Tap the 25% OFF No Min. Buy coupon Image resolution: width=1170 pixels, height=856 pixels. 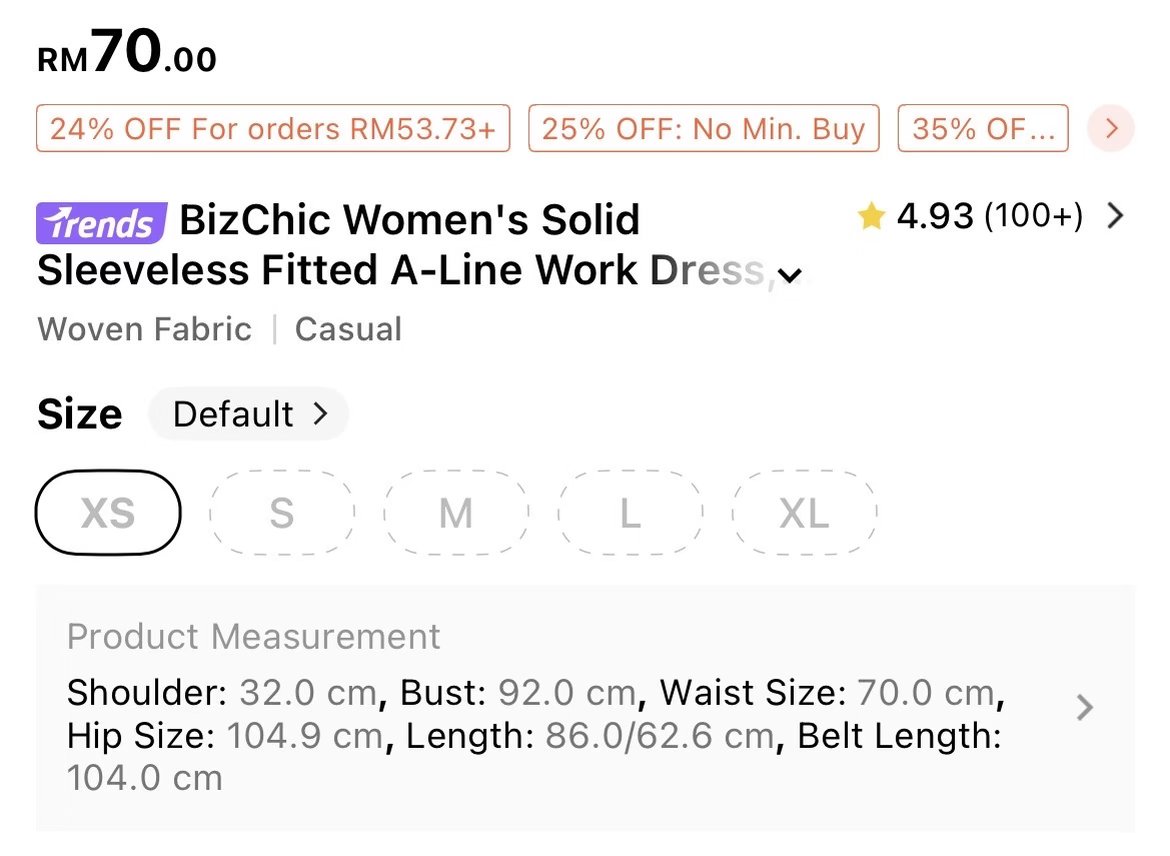tap(703, 129)
